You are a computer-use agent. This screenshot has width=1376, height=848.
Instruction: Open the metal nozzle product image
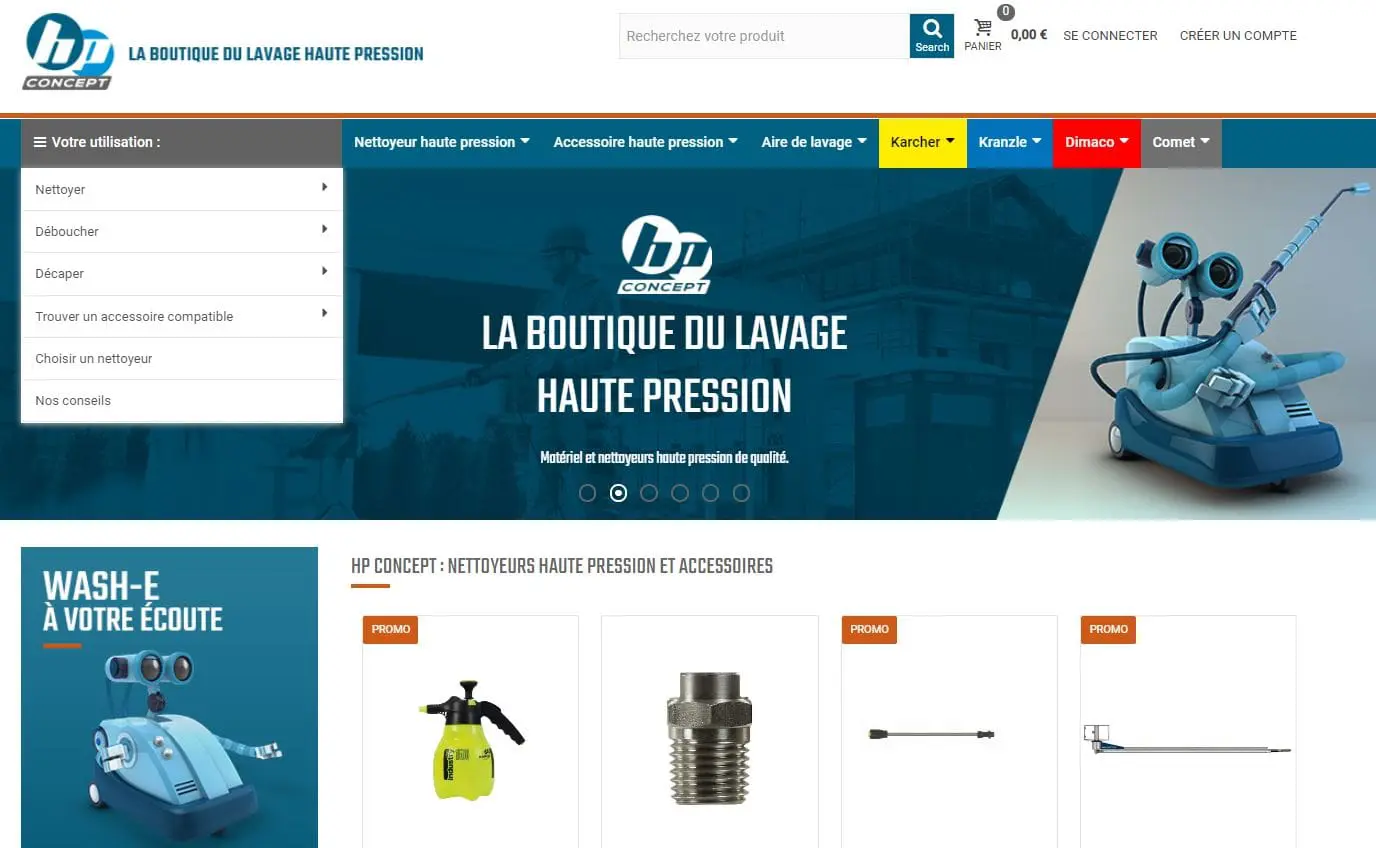pyautogui.click(x=709, y=738)
